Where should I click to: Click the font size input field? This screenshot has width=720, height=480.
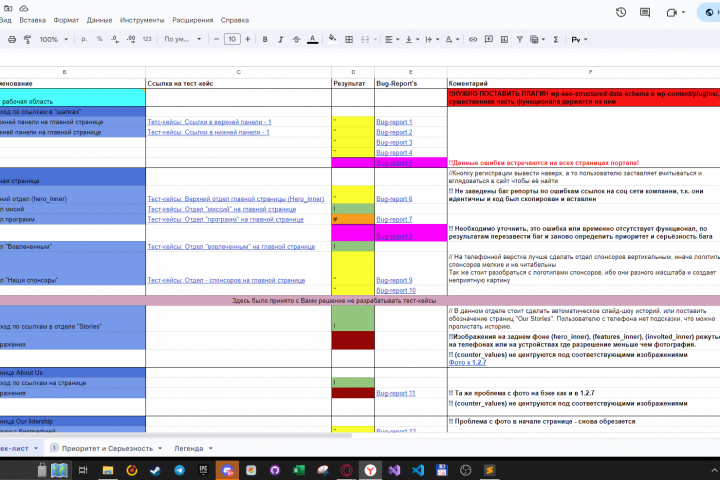(232, 40)
